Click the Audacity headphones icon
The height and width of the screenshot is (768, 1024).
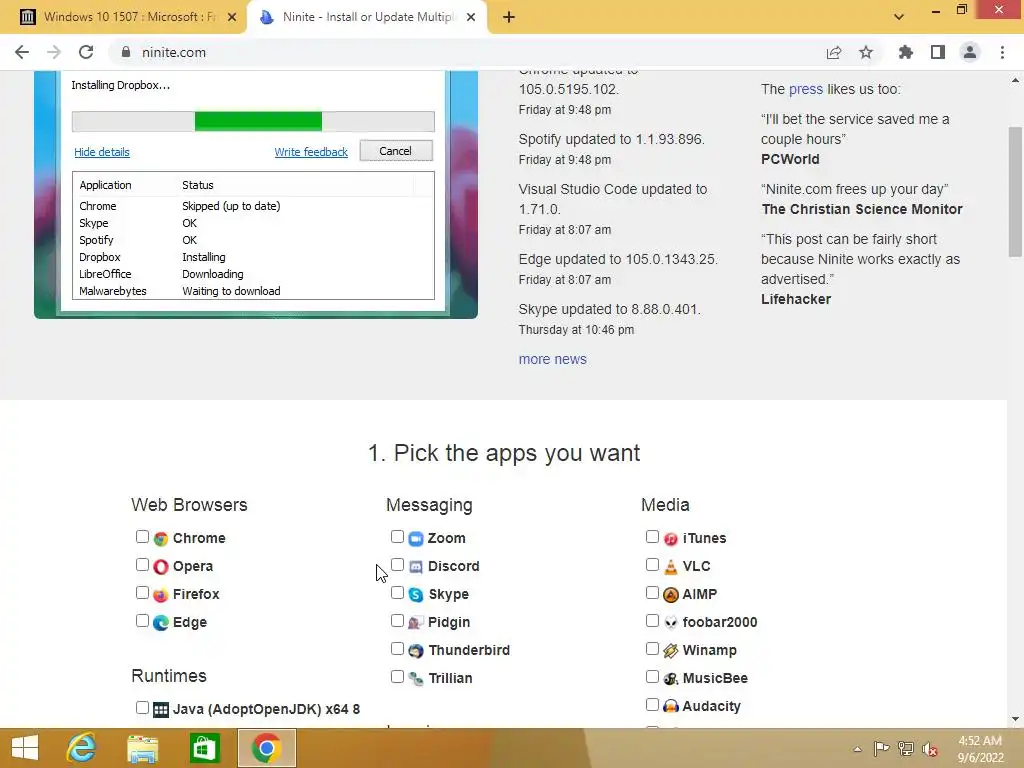point(671,707)
